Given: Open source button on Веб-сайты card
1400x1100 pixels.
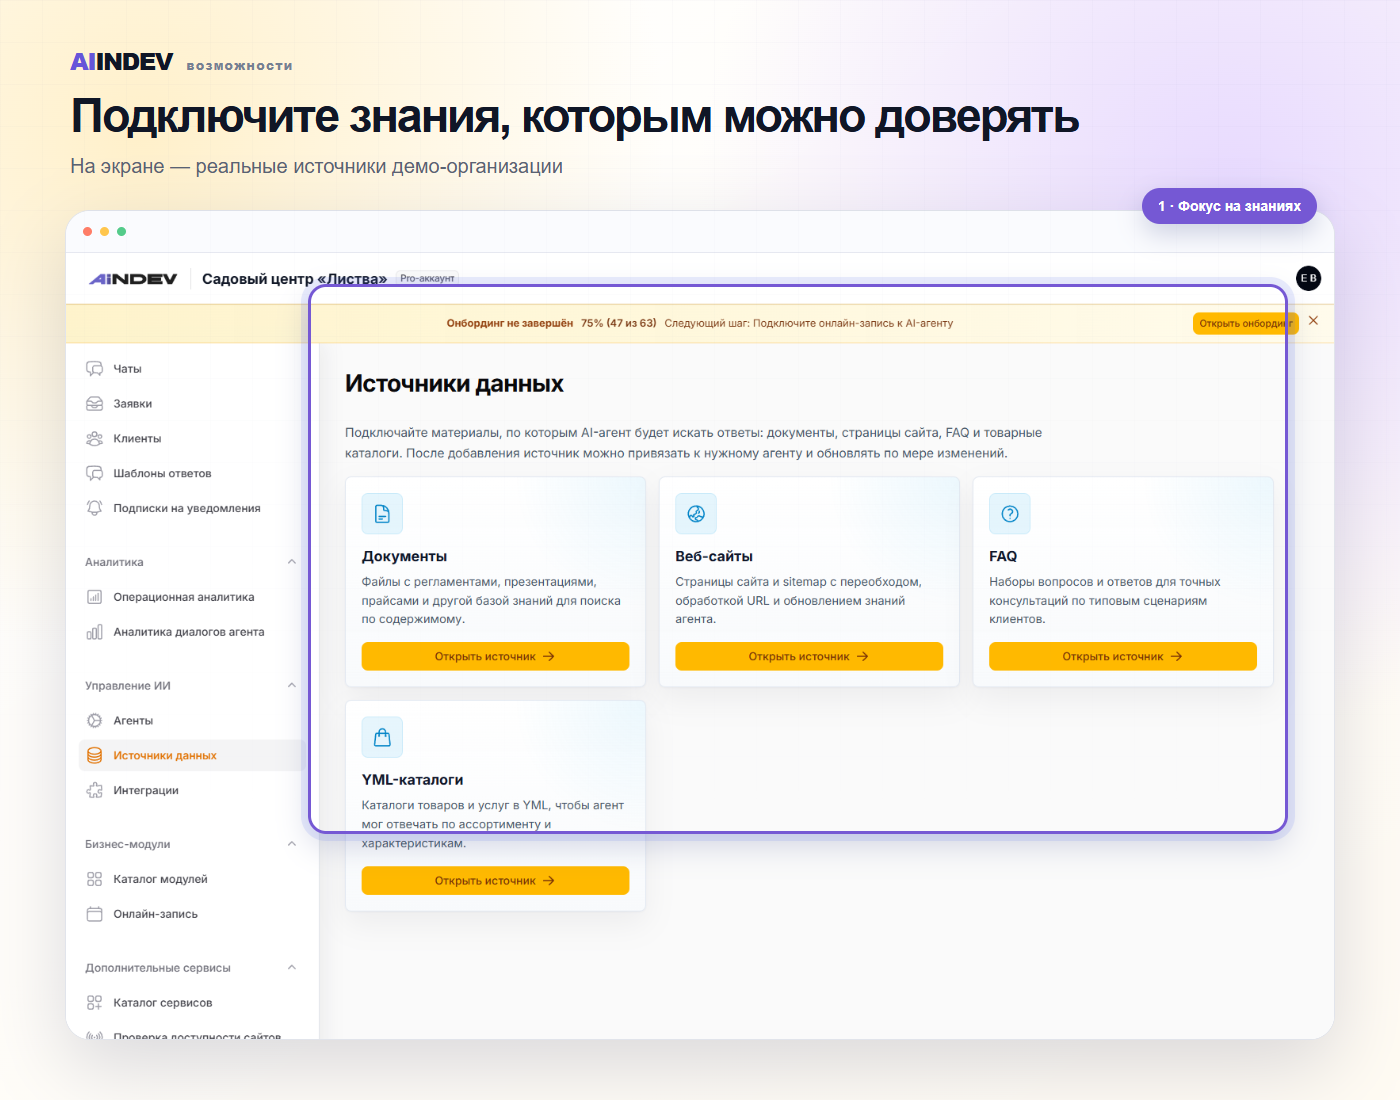Looking at the screenshot, I should click(809, 657).
